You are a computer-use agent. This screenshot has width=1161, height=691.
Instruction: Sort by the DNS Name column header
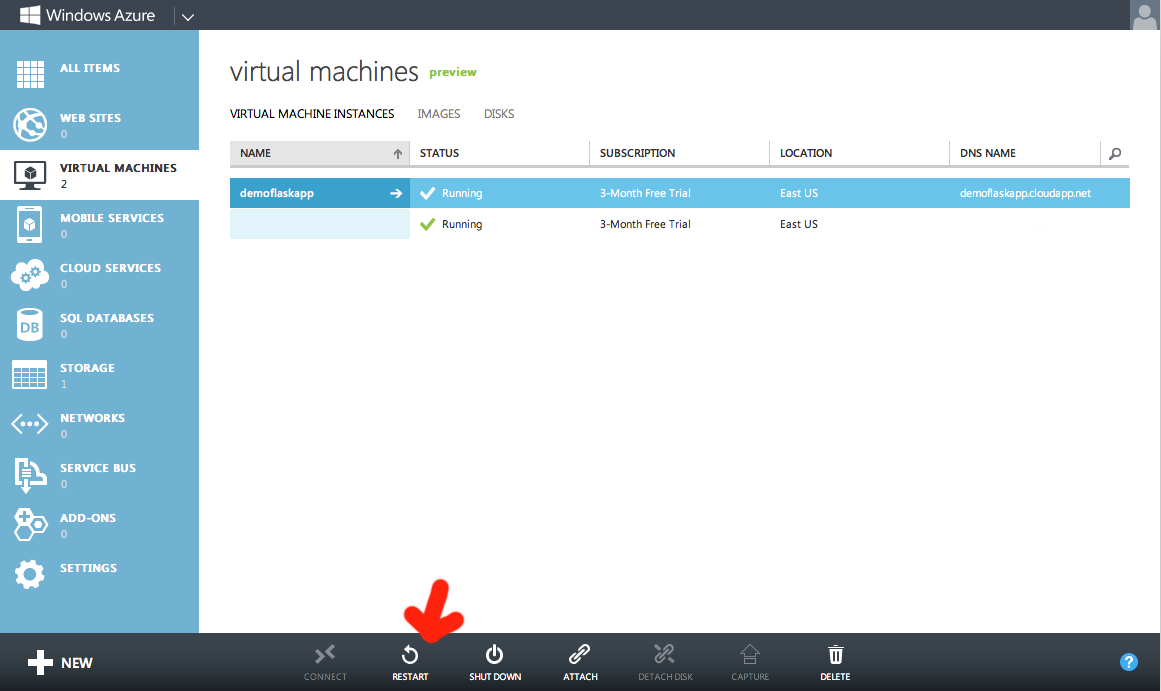click(1025, 153)
